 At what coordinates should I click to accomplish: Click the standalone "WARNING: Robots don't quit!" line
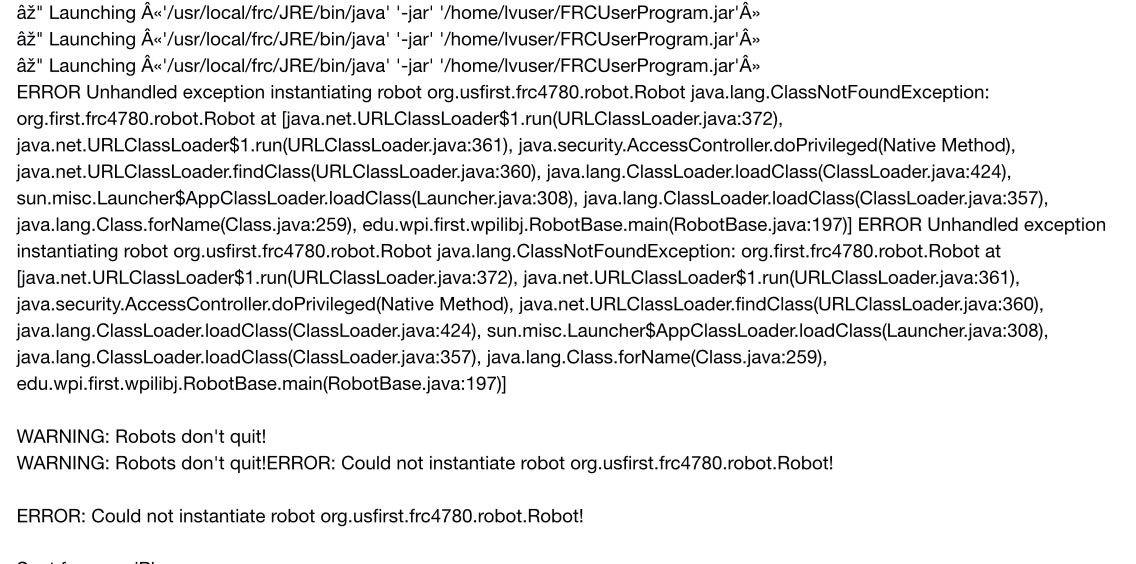(x=141, y=437)
